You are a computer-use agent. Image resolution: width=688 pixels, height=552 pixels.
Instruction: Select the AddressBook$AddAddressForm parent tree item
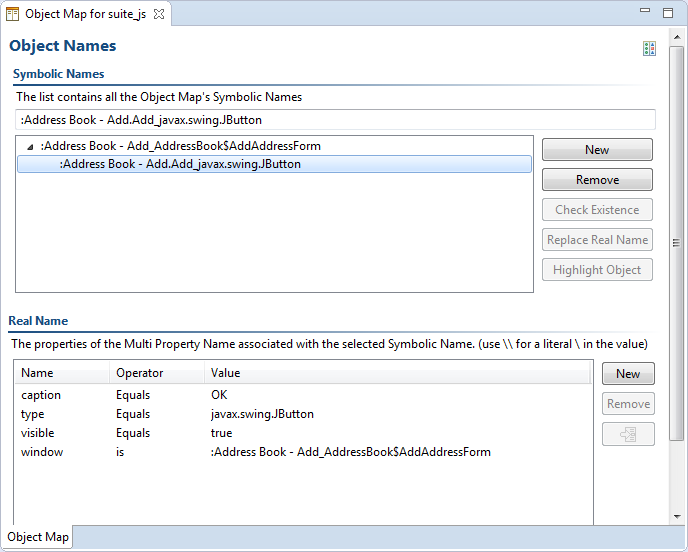[180, 146]
